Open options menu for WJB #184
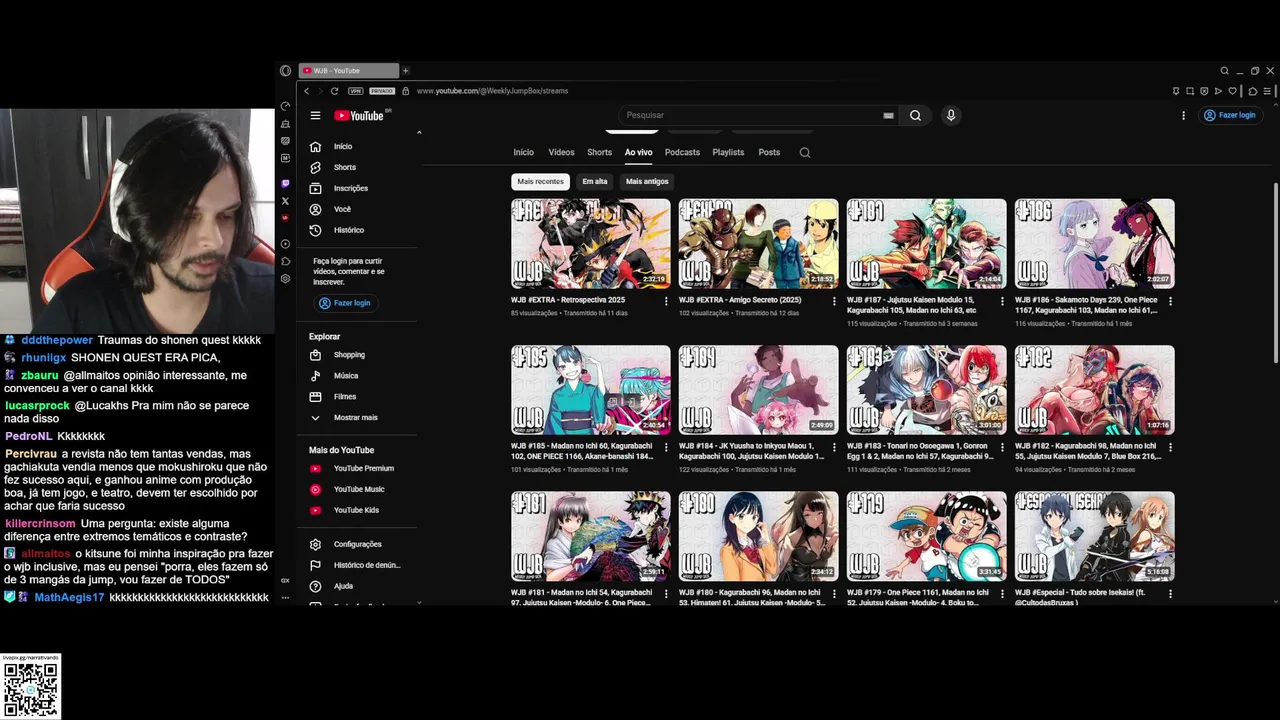 point(834,447)
